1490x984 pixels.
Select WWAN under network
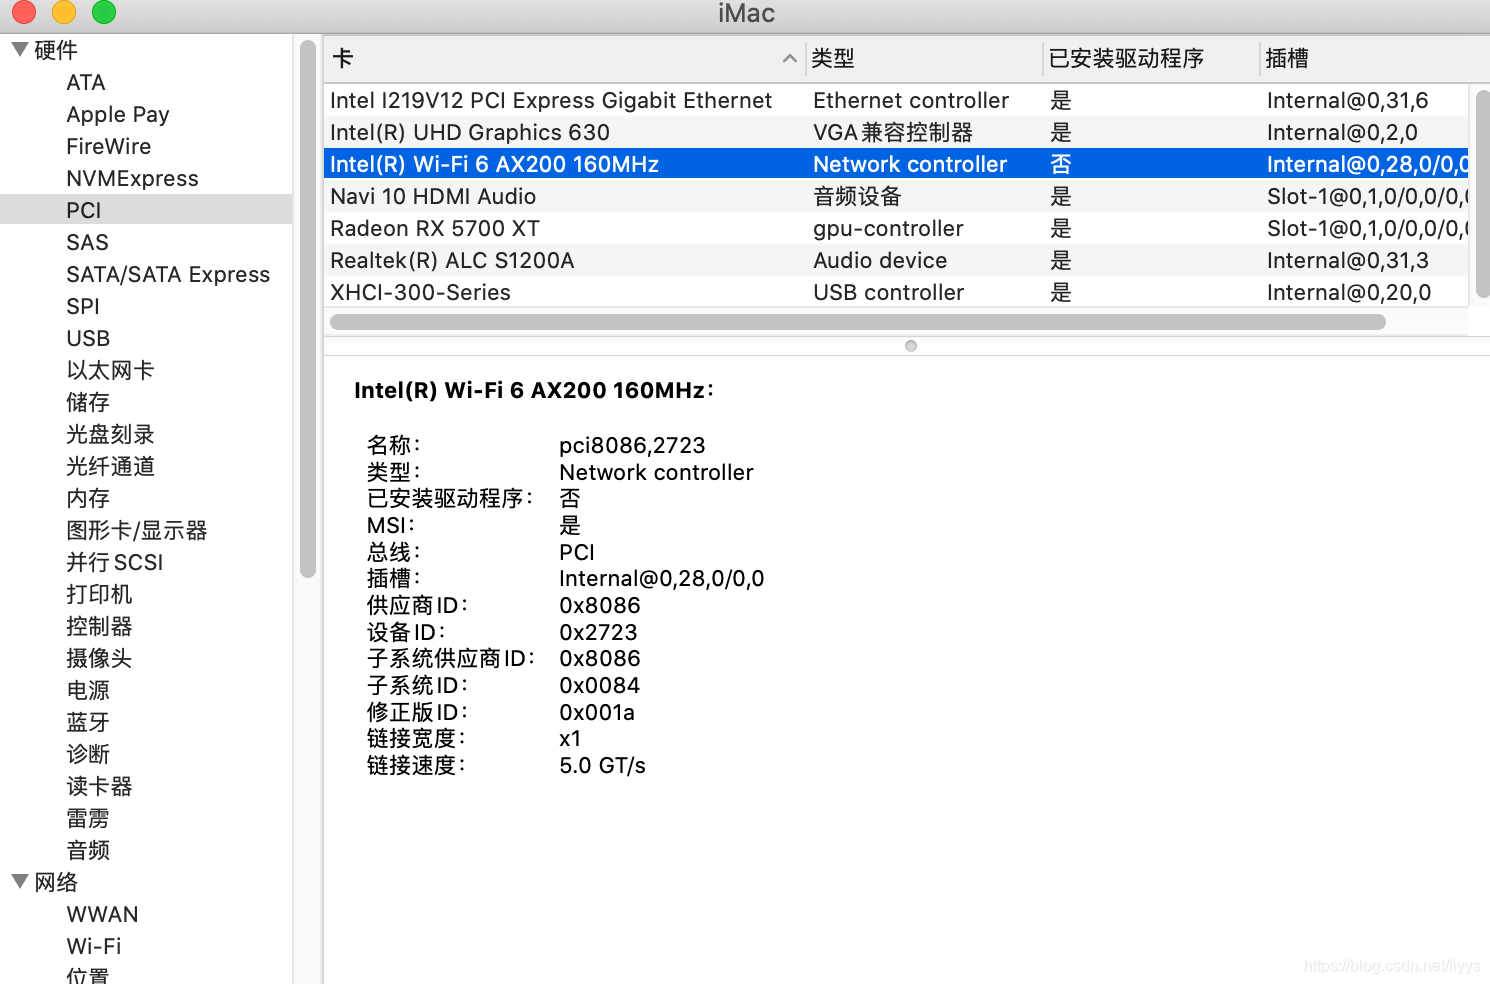(102, 914)
